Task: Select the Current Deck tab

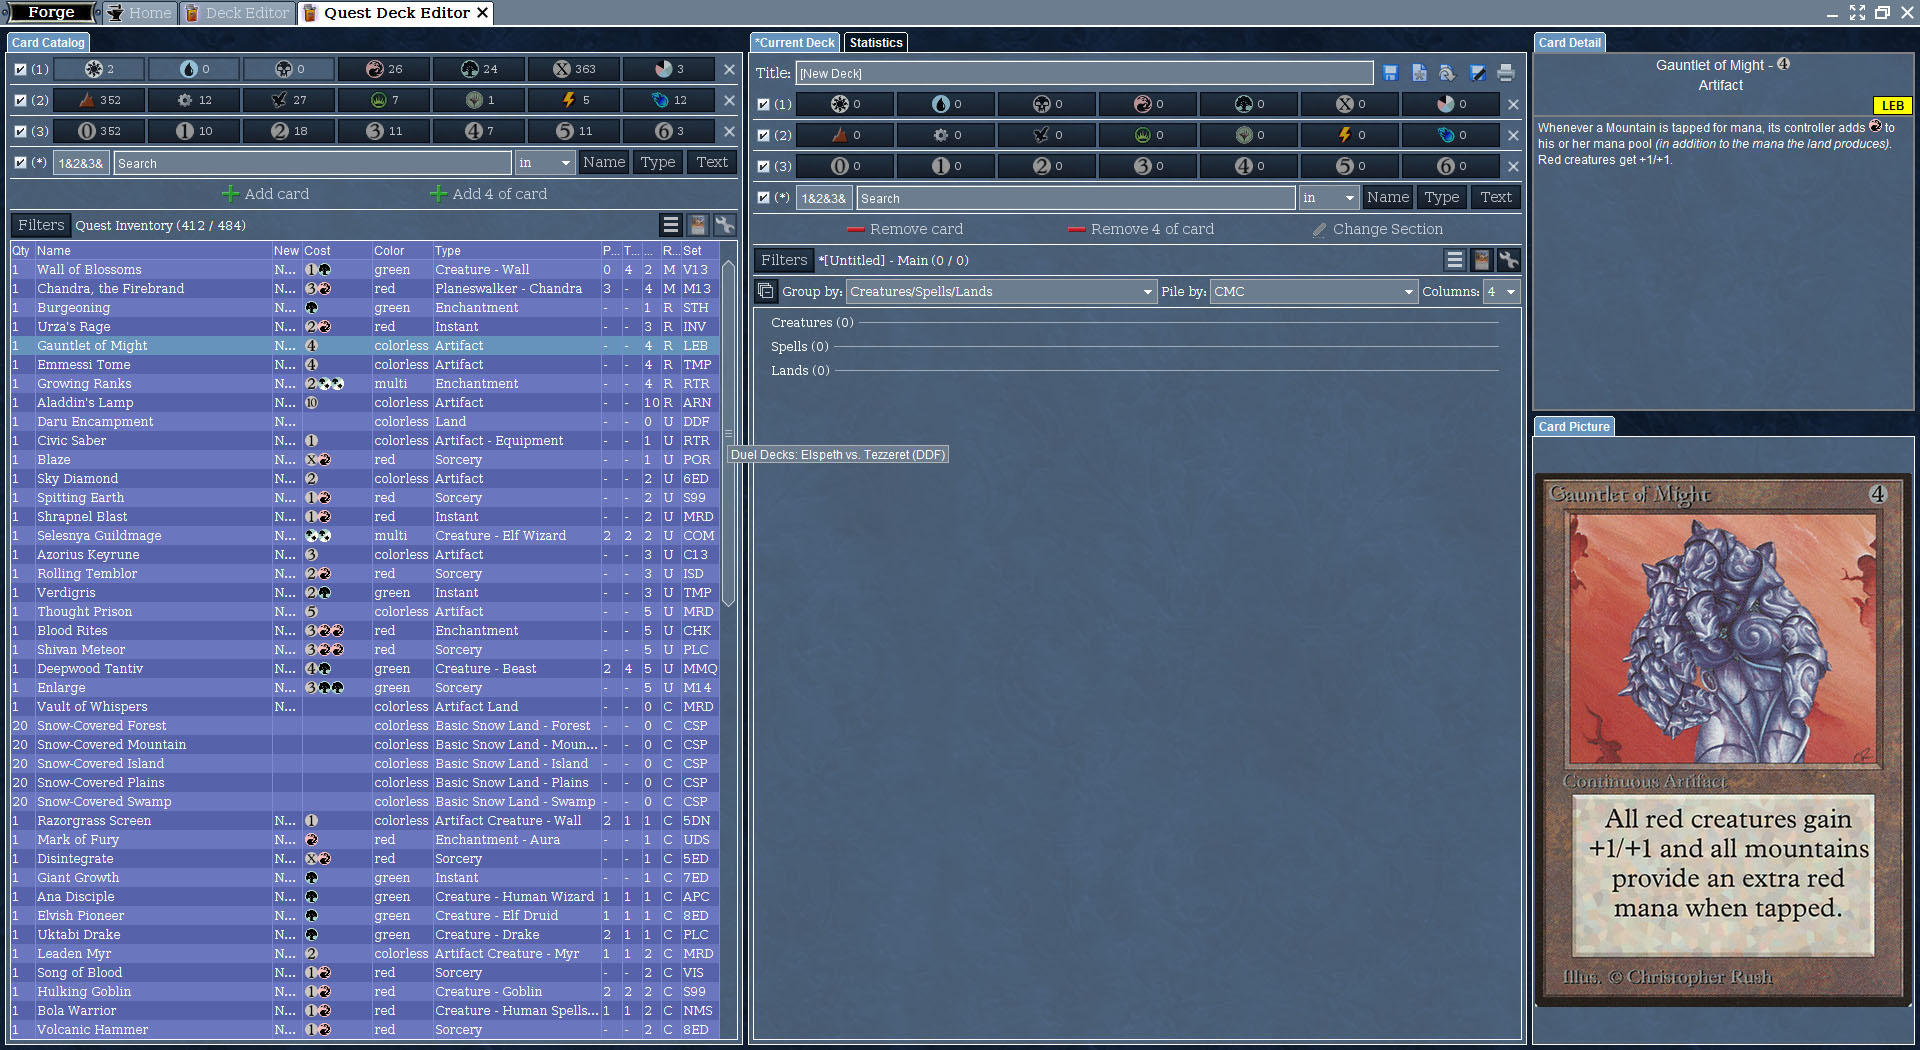Action: (x=795, y=42)
